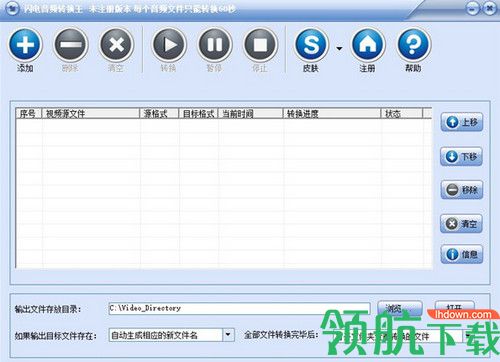500x362 pixels.
Task: Click the 状态 column header
Action: coord(402,114)
